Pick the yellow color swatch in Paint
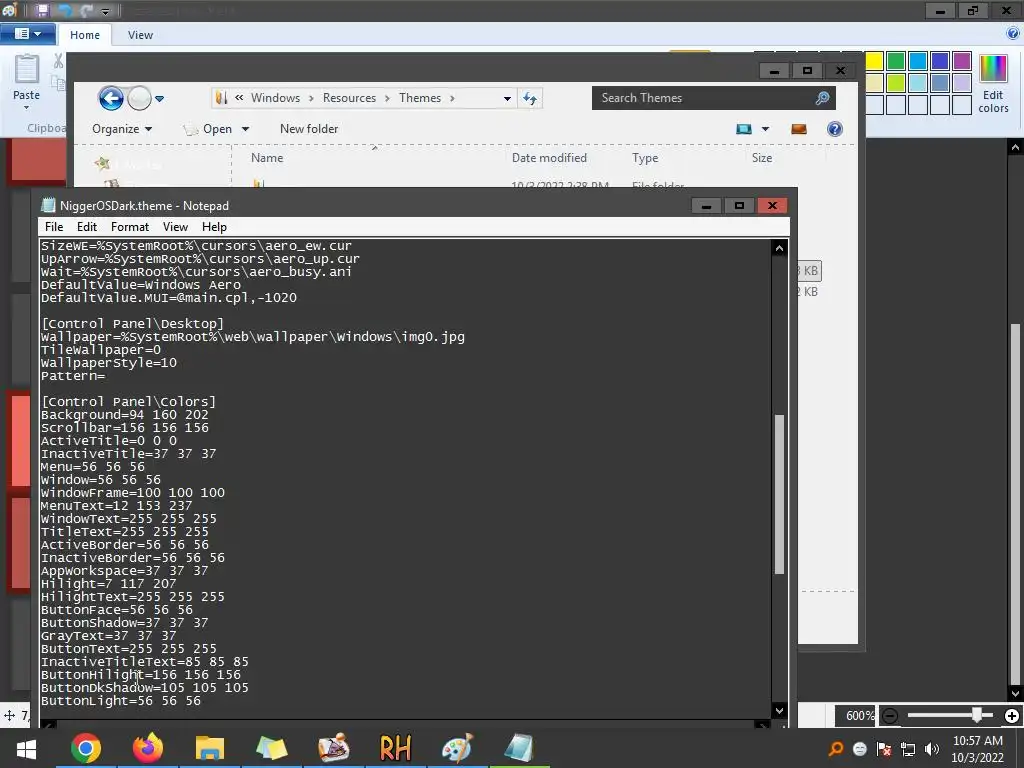This screenshot has width=1024, height=768. click(x=874, y=61)
